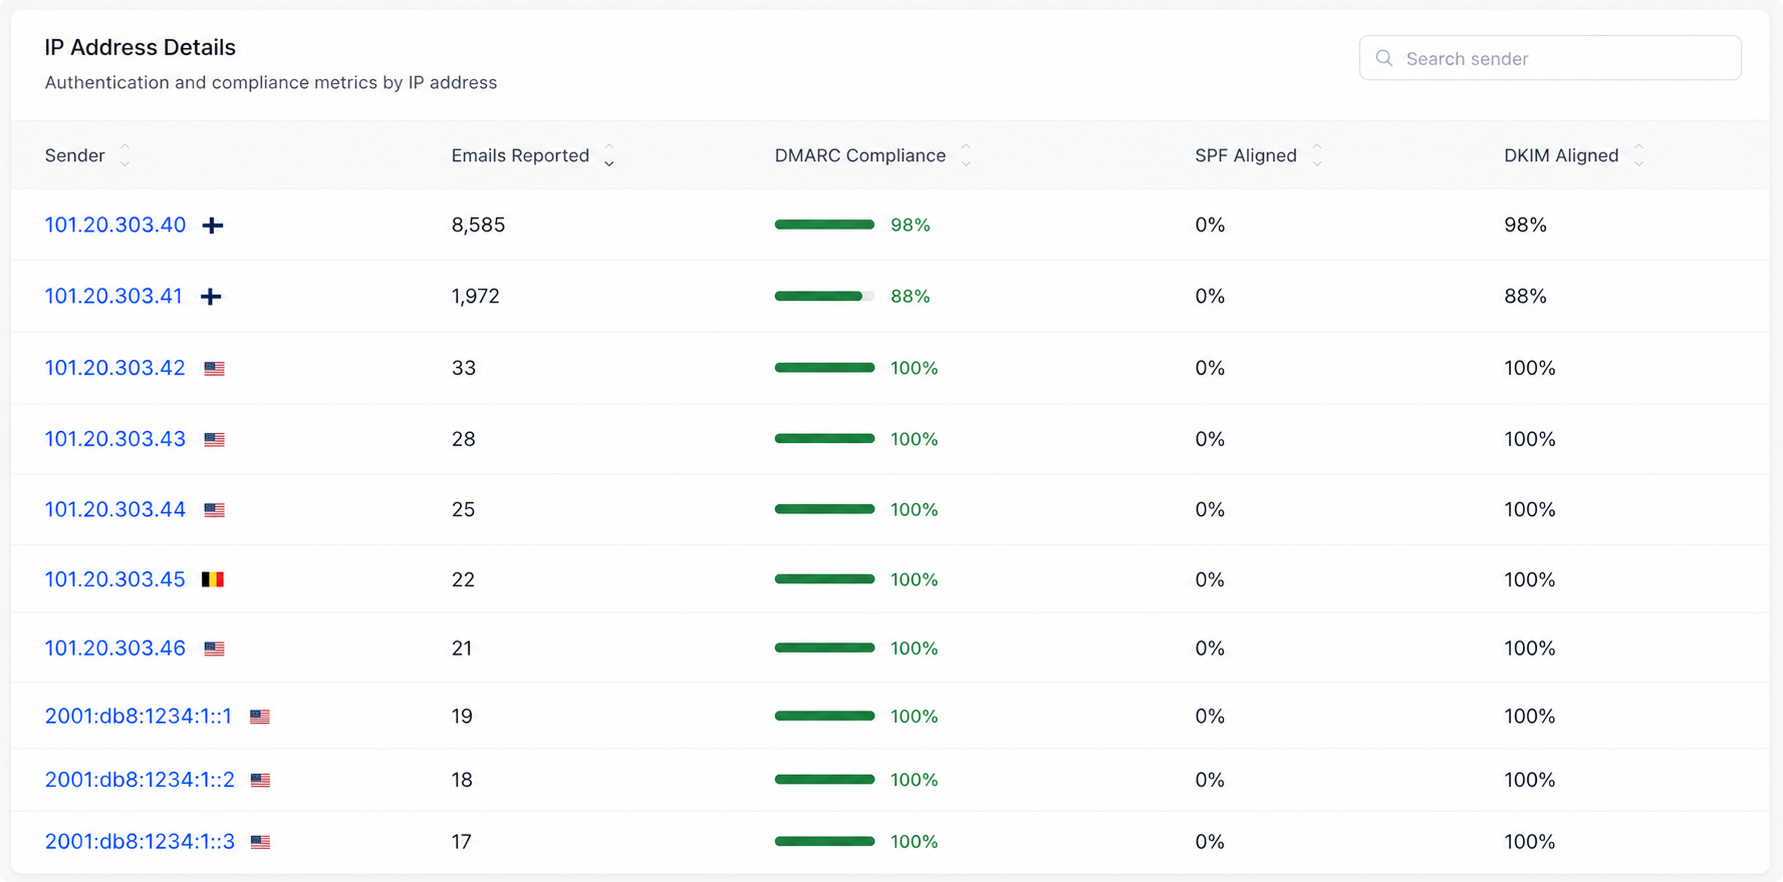Viewport: 1783px width, 882px height.
Task: Open sender 101.20.303.43 link
Action: click(115, 439)
